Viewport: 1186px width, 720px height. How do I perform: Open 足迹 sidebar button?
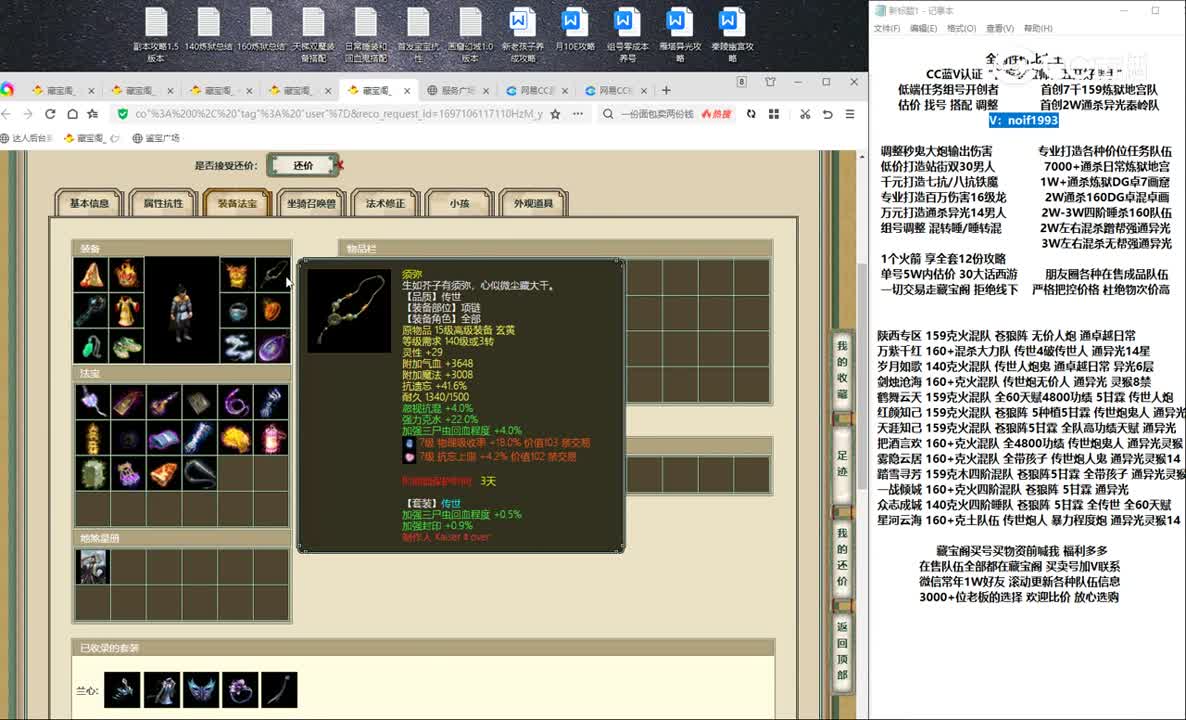coord(842,464)
